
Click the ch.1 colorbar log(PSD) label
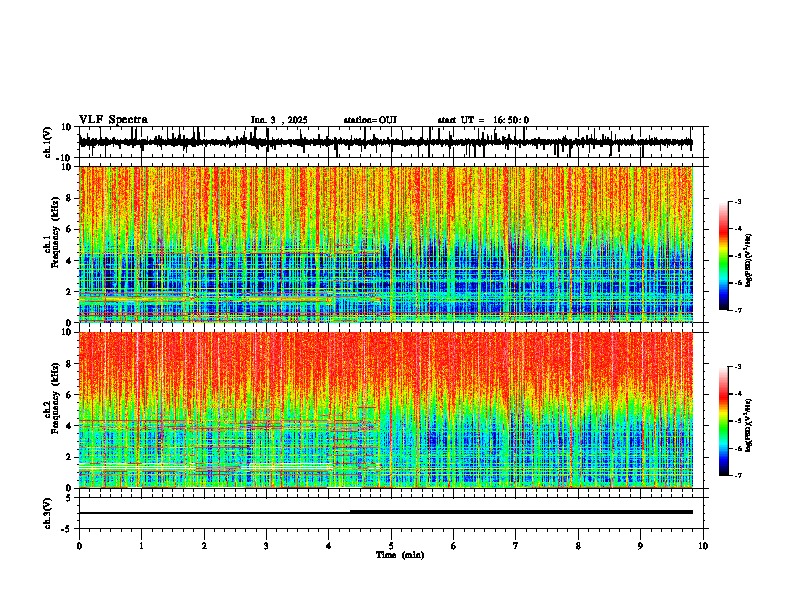(x=749, y=260)
